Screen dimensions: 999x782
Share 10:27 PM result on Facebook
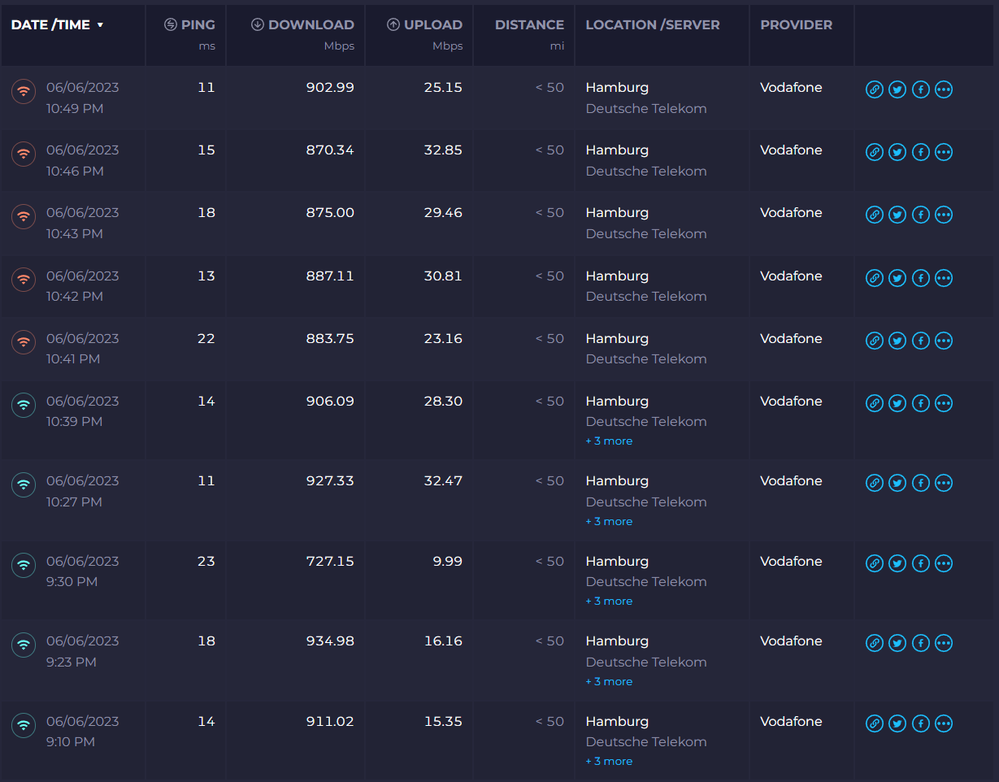click(x=921, y=483)
